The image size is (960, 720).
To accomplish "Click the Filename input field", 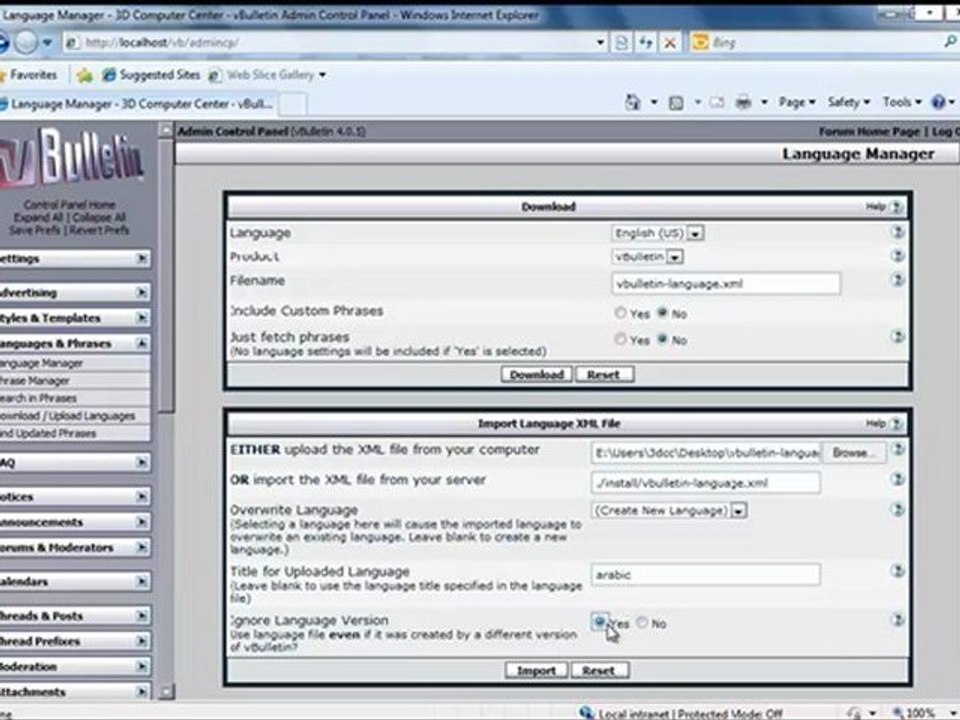I will coord(726,283).
